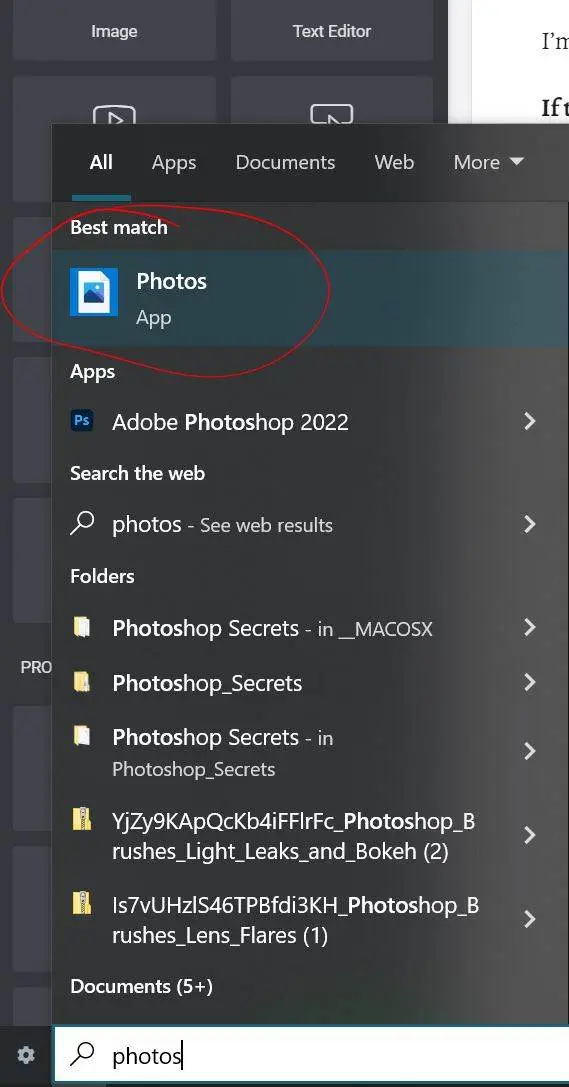Click the Light_Leaks_and_Bokeh zip file icon
The image size is (569, 1087).
(x=82, y=819)
